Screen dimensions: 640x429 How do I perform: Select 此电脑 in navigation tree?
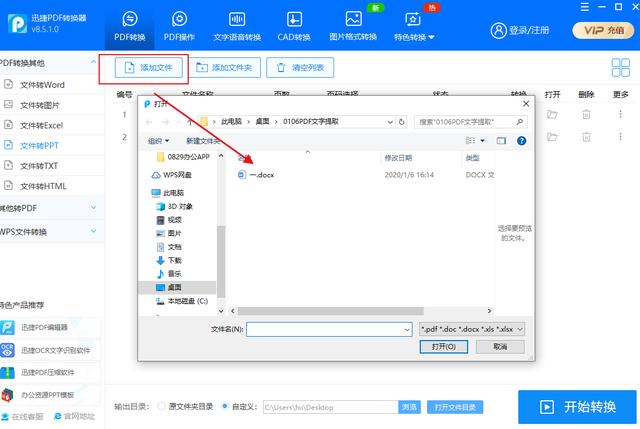click(x=168, y=193)
